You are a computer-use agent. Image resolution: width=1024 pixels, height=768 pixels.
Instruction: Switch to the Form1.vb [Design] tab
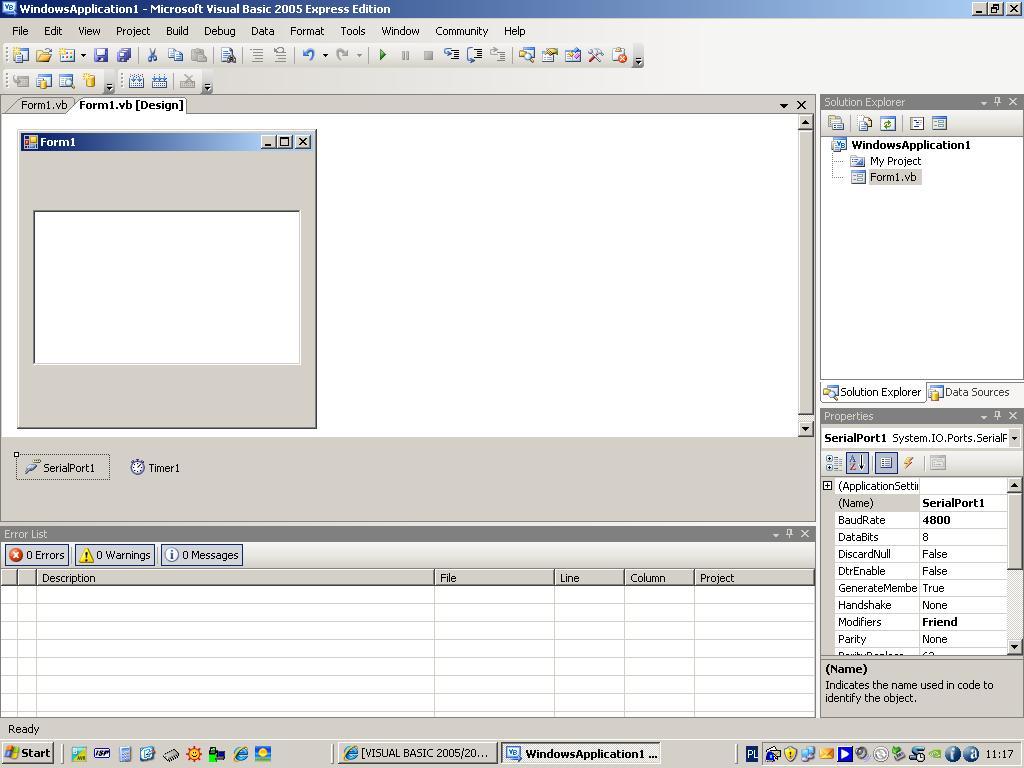(x=131, y=104)
